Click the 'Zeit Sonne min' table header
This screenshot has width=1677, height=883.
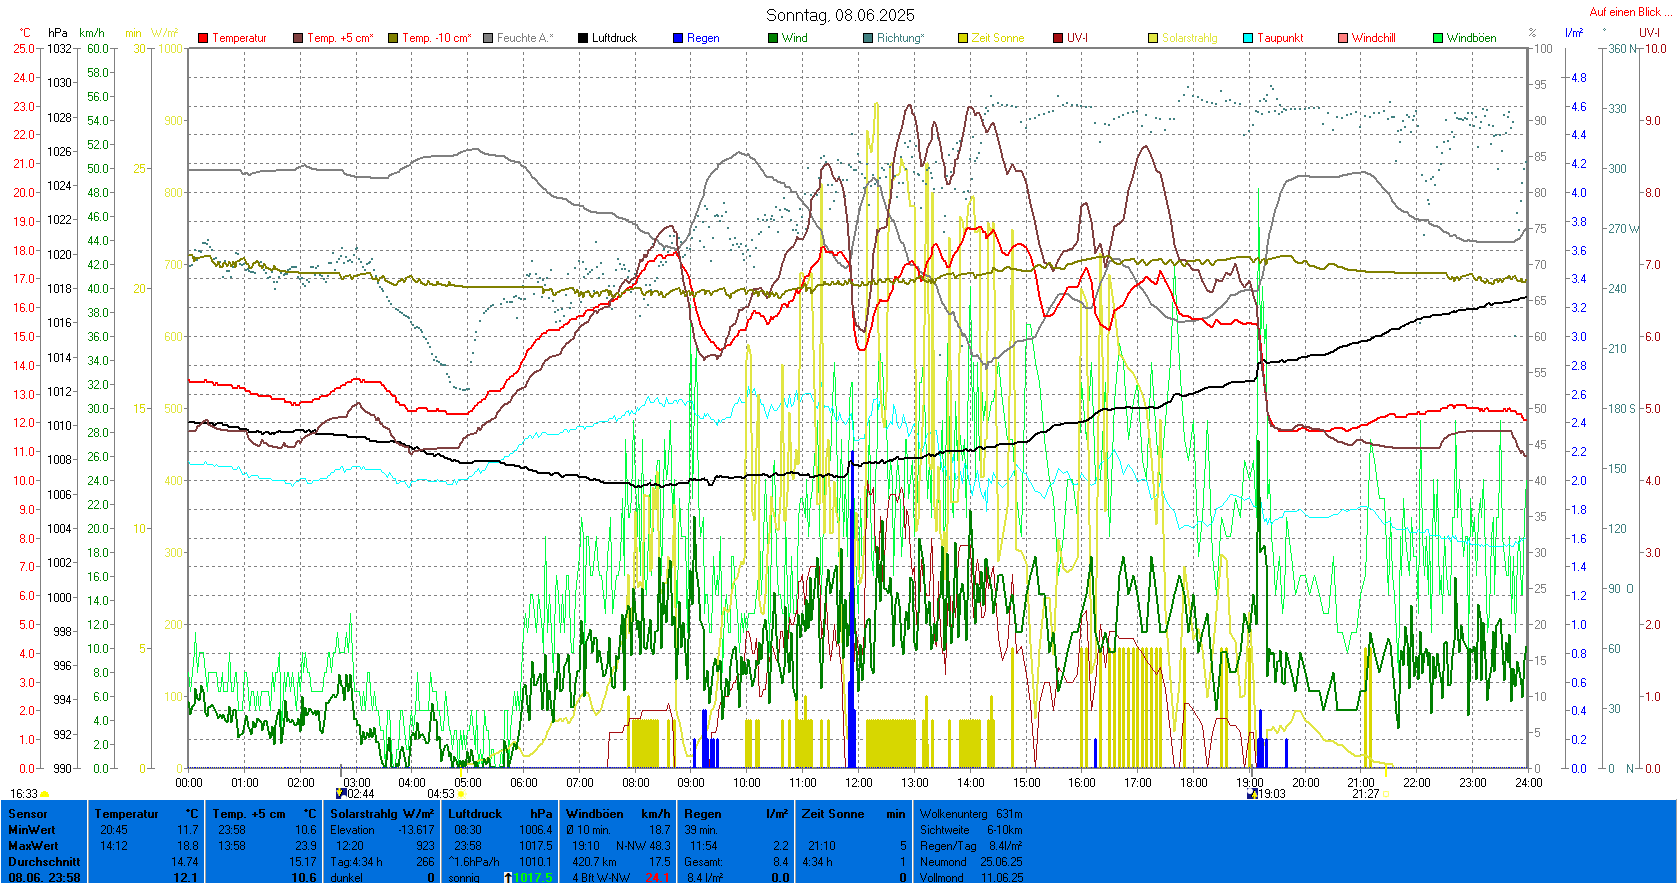coord(853,814)
